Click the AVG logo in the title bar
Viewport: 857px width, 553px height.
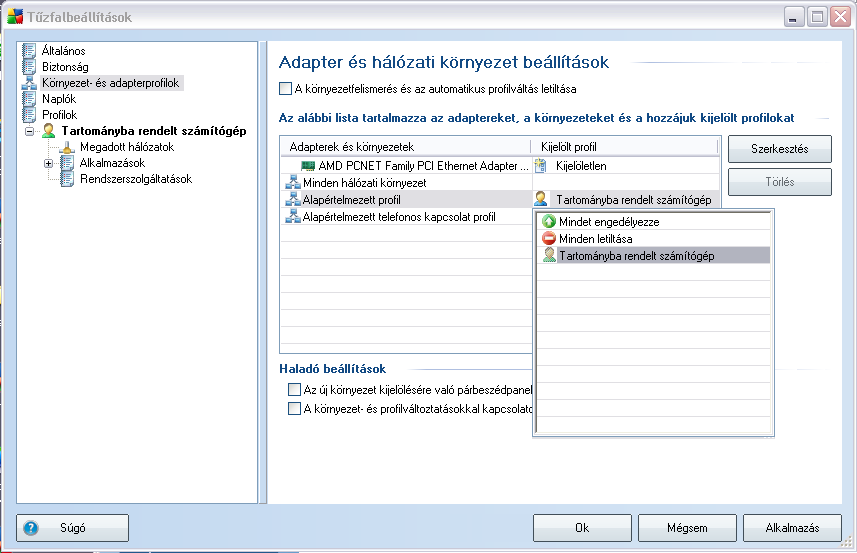point(15,17)
